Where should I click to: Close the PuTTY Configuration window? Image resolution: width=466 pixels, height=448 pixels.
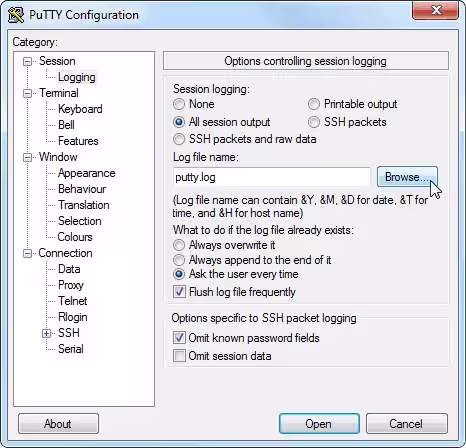tap(435, 10)
